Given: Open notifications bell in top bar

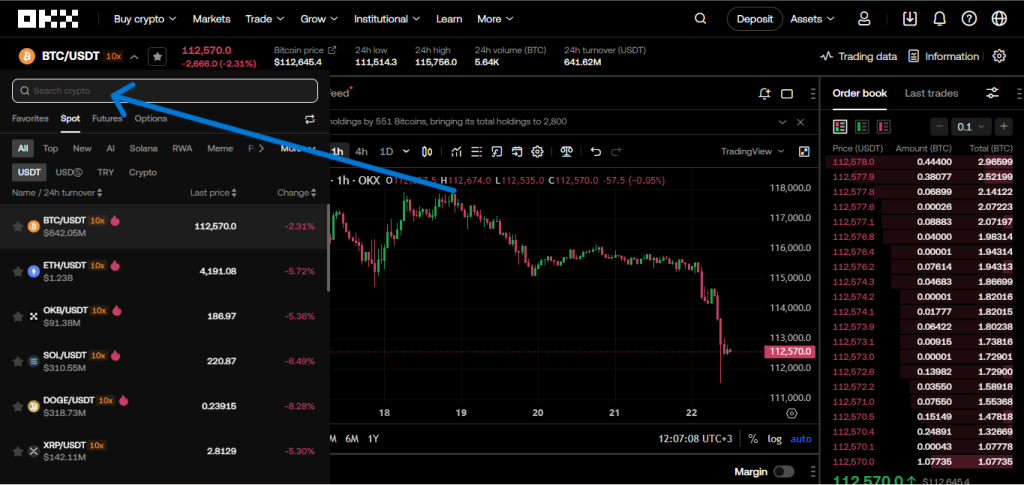Looking at the screenshot, I should click(939, 19).
